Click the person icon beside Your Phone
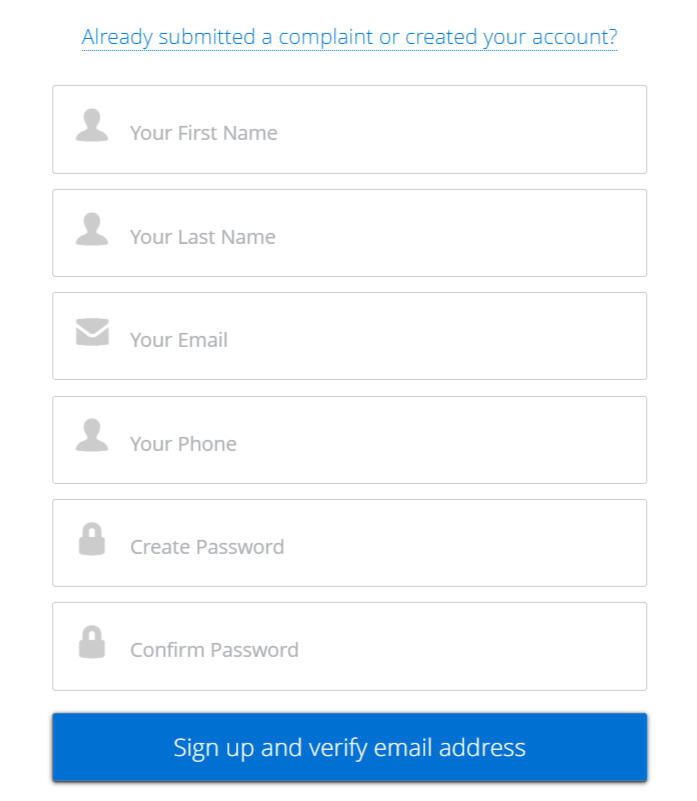 (92, 437)
